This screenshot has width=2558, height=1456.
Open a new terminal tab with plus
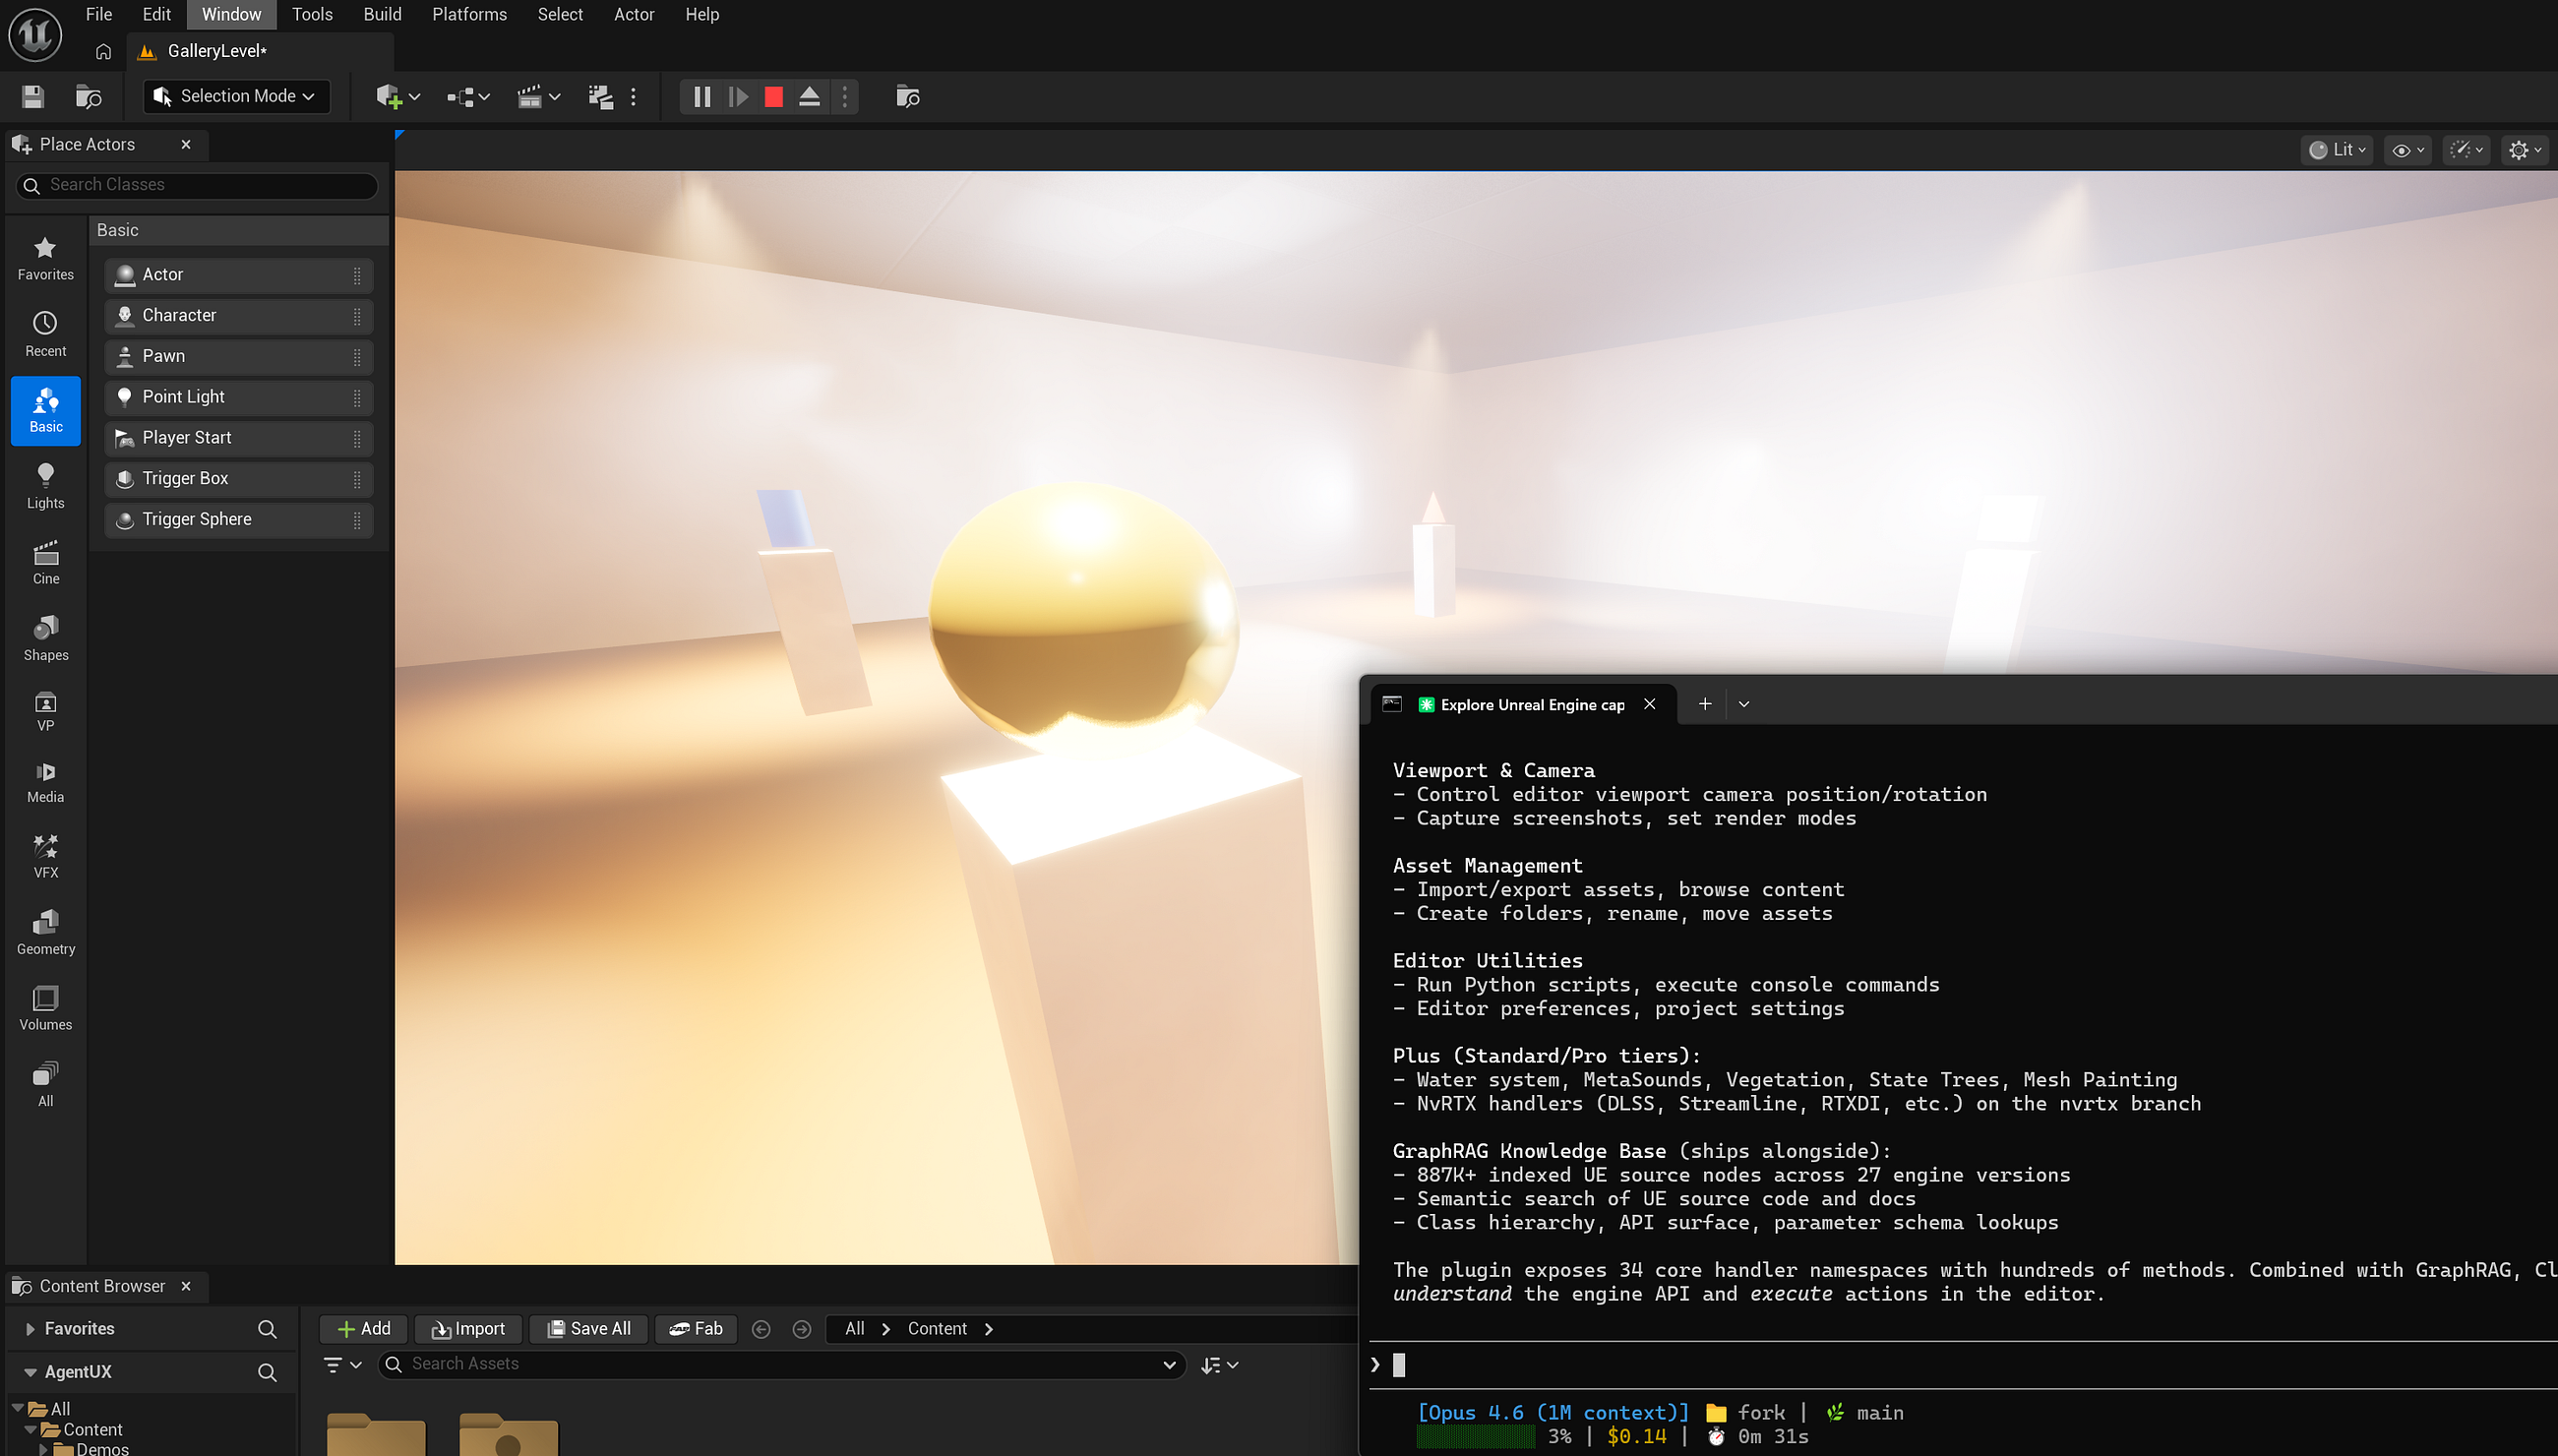point(1705,704)
